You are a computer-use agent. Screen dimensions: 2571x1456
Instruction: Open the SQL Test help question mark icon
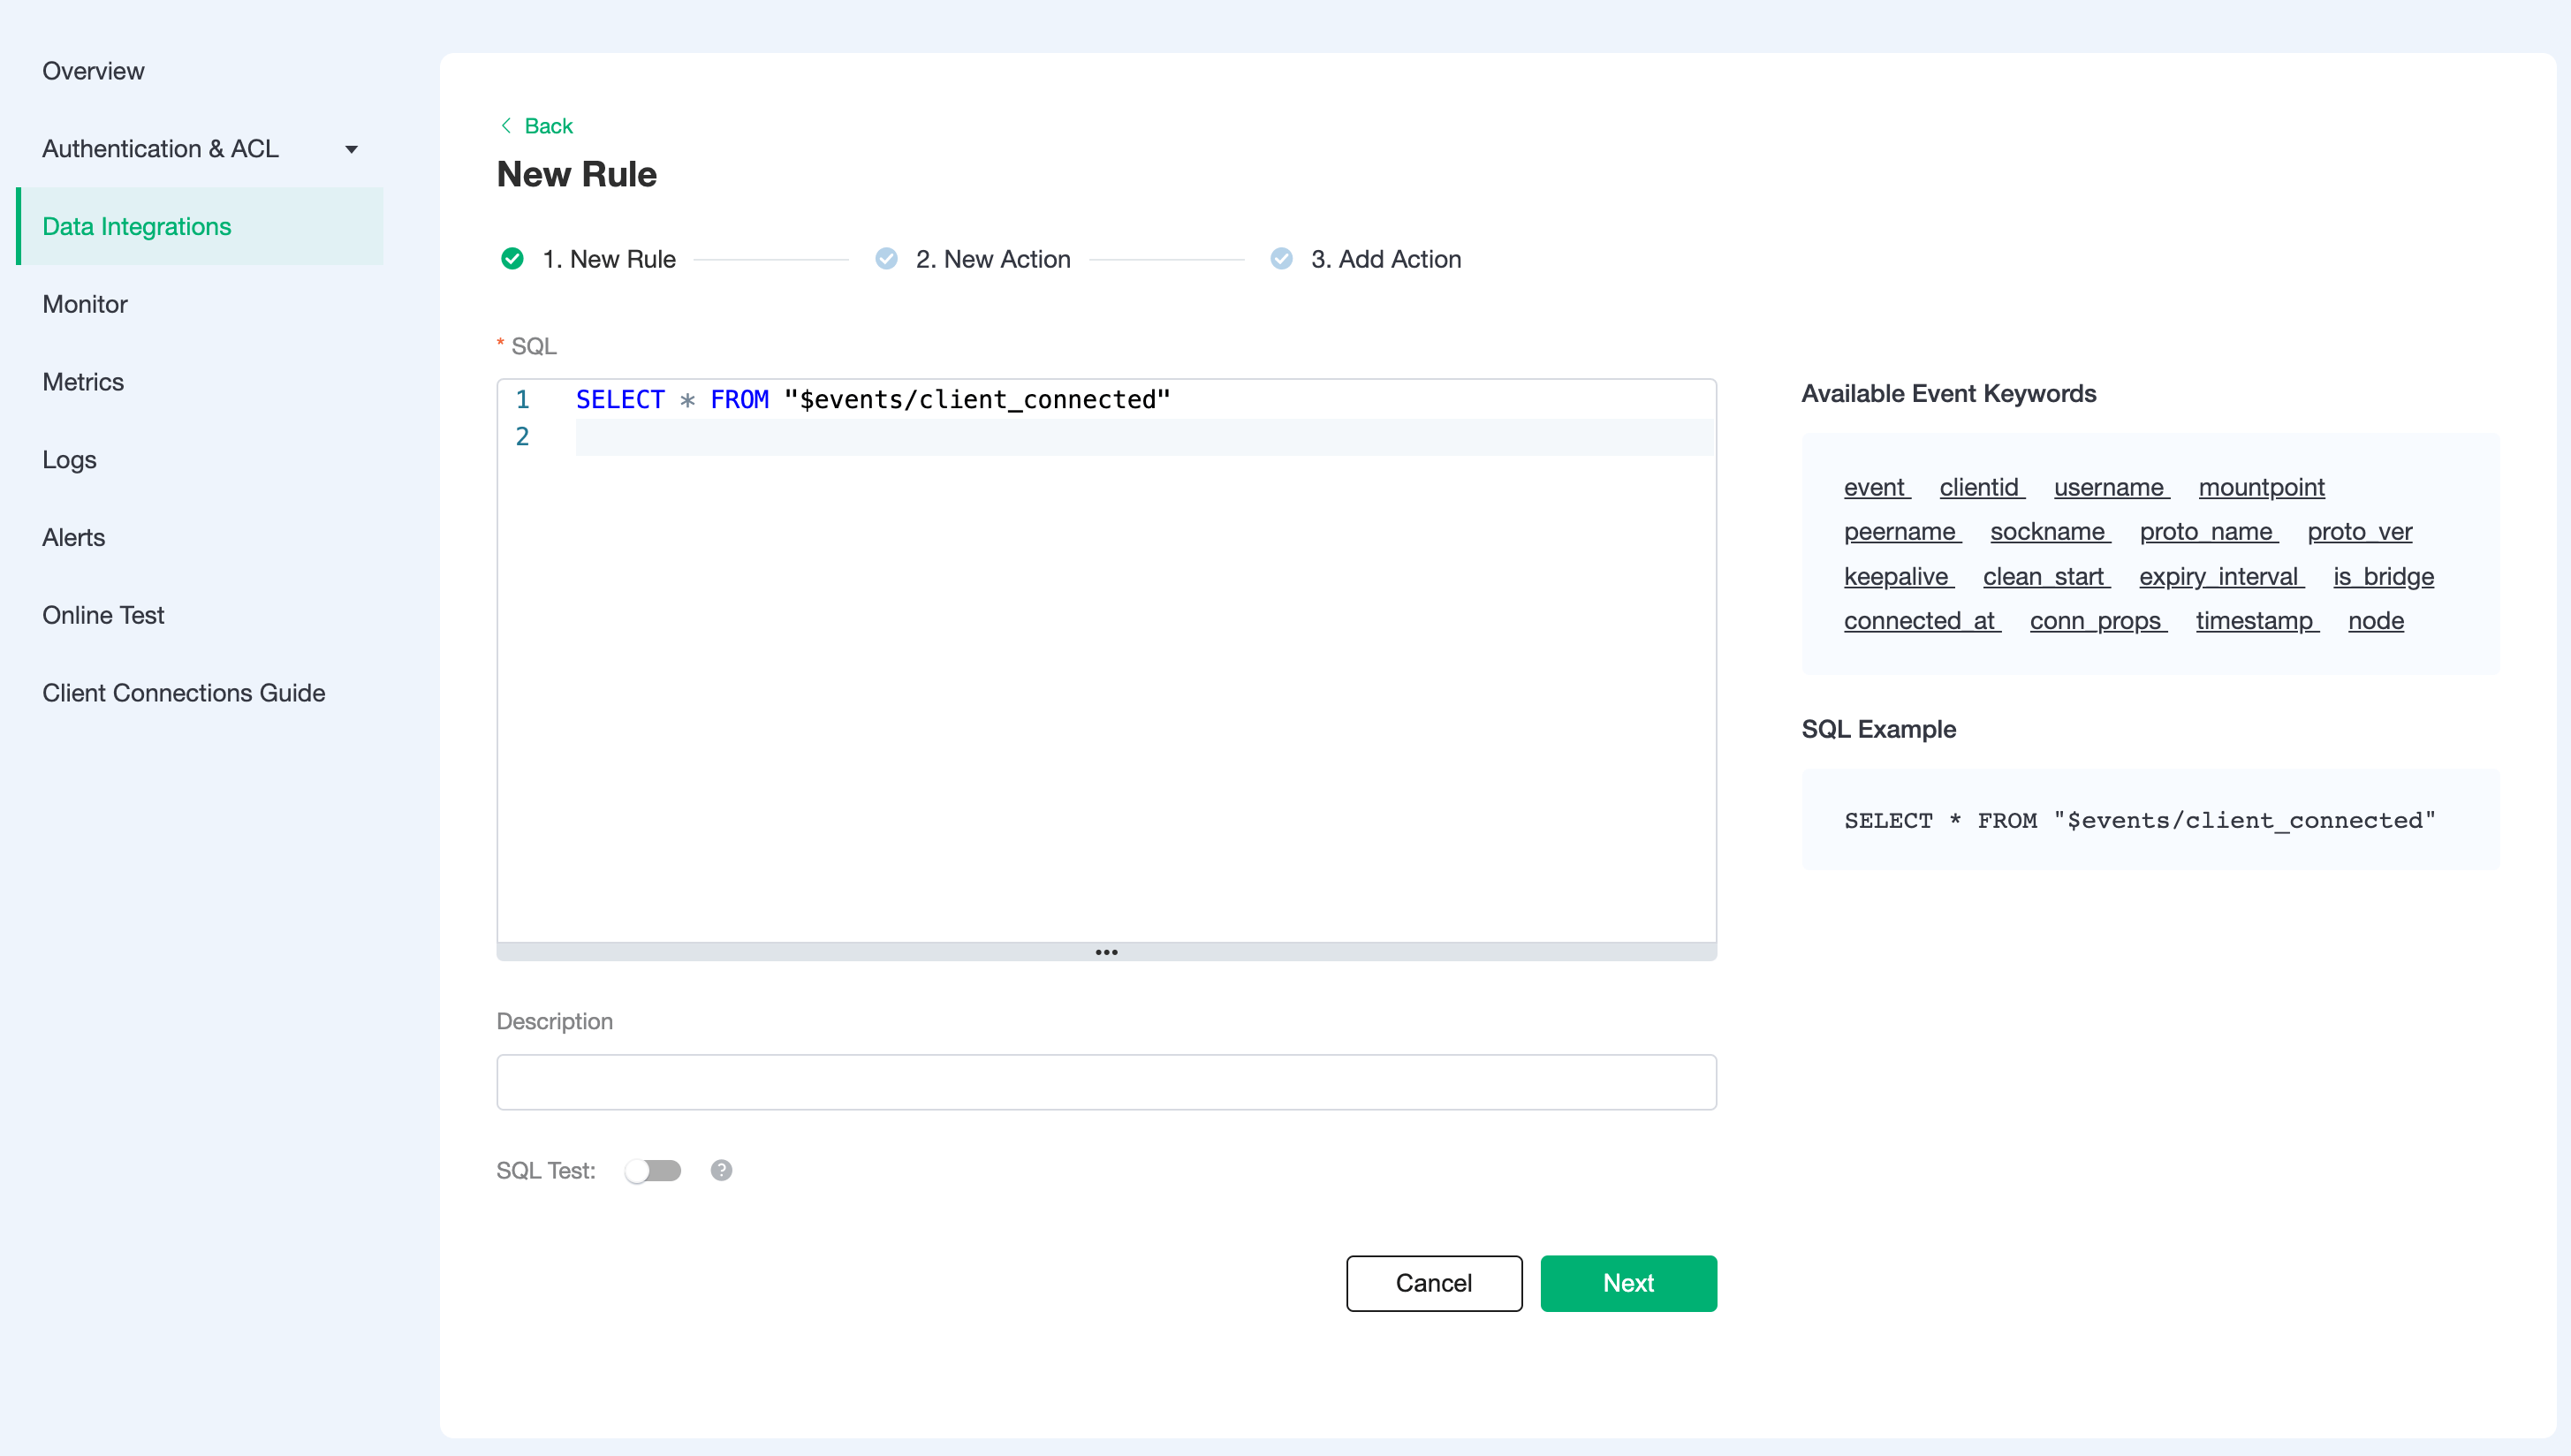tap(721, 1169)
